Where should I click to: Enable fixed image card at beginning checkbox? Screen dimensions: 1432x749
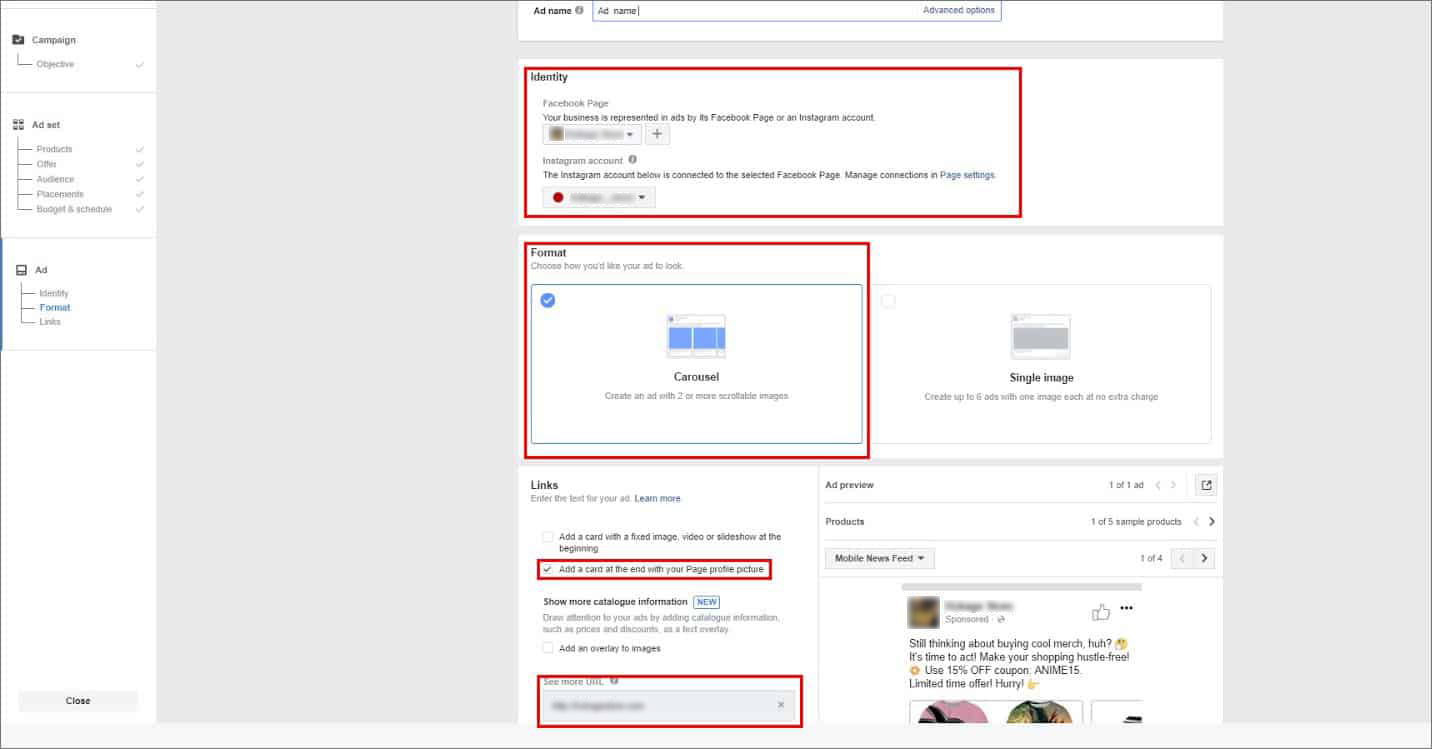(x=547, y=537)
